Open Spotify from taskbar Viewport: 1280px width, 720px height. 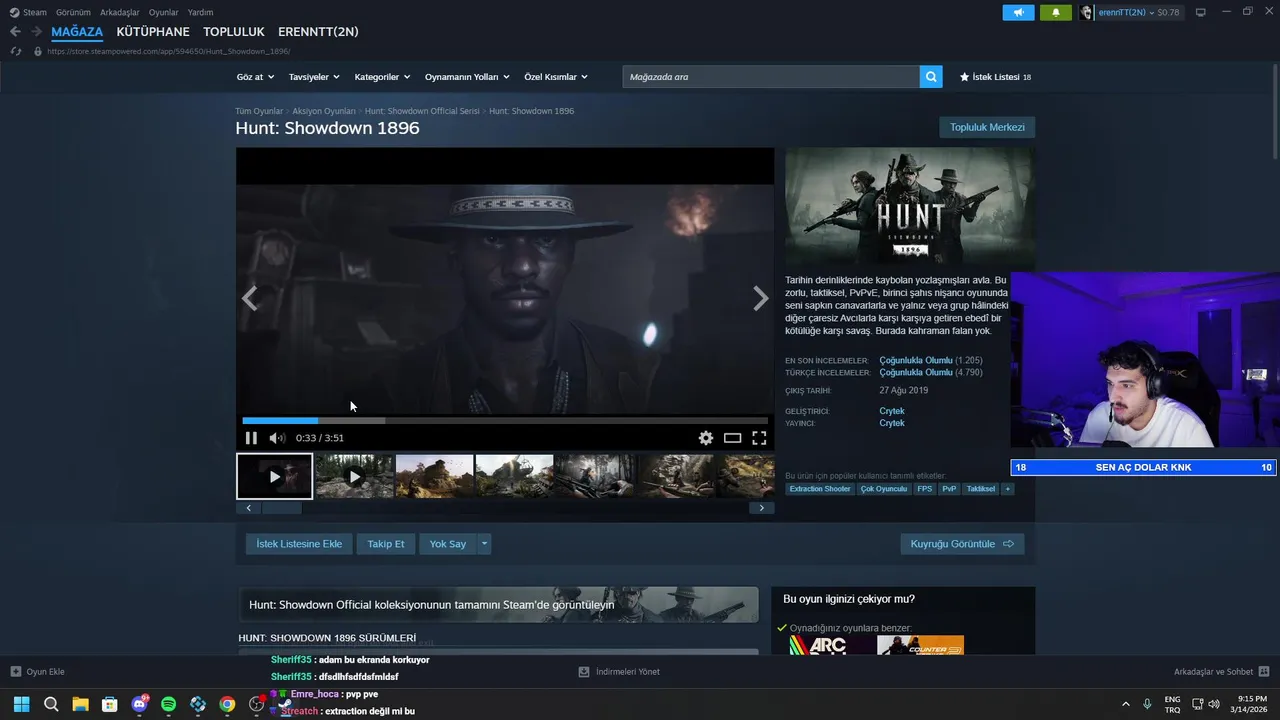[x=168, y=704]
